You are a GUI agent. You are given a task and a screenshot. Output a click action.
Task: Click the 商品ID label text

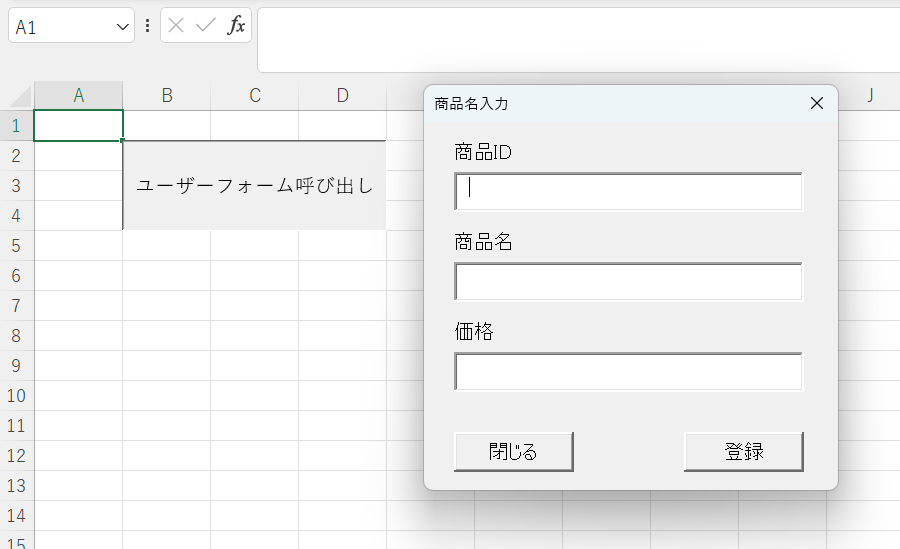point(483,152)
